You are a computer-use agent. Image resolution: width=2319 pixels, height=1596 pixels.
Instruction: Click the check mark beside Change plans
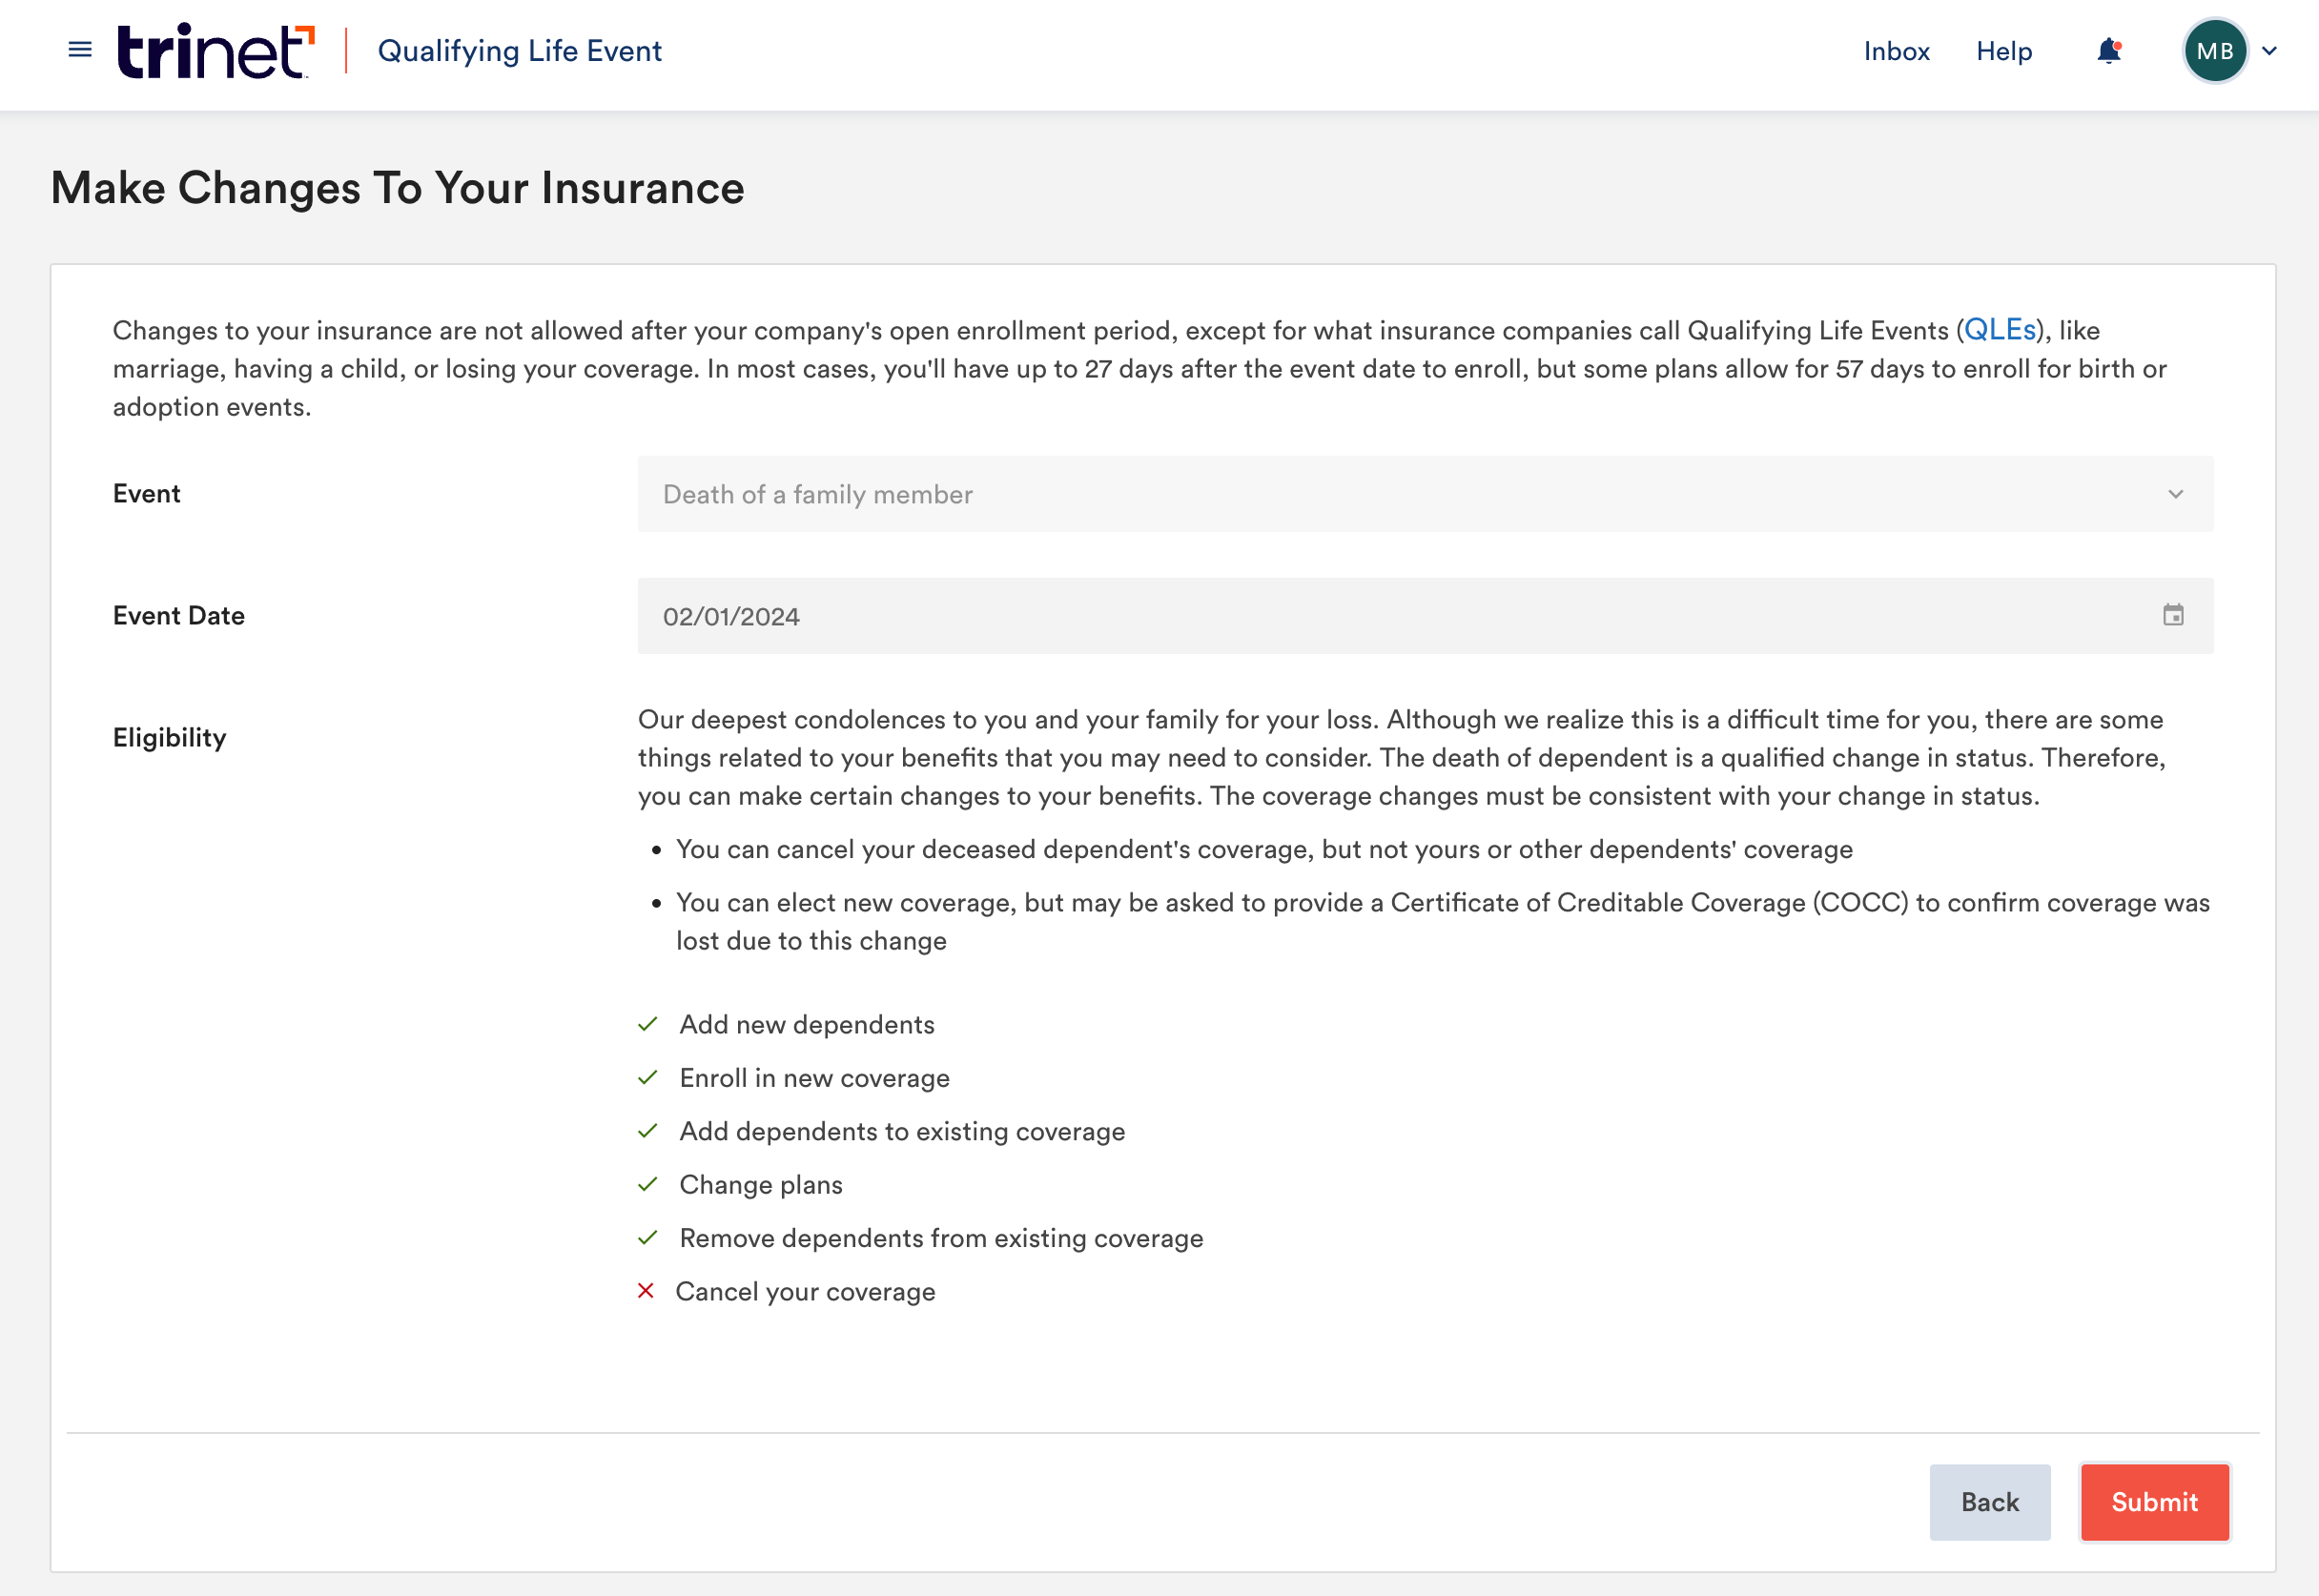(648, 1184)
